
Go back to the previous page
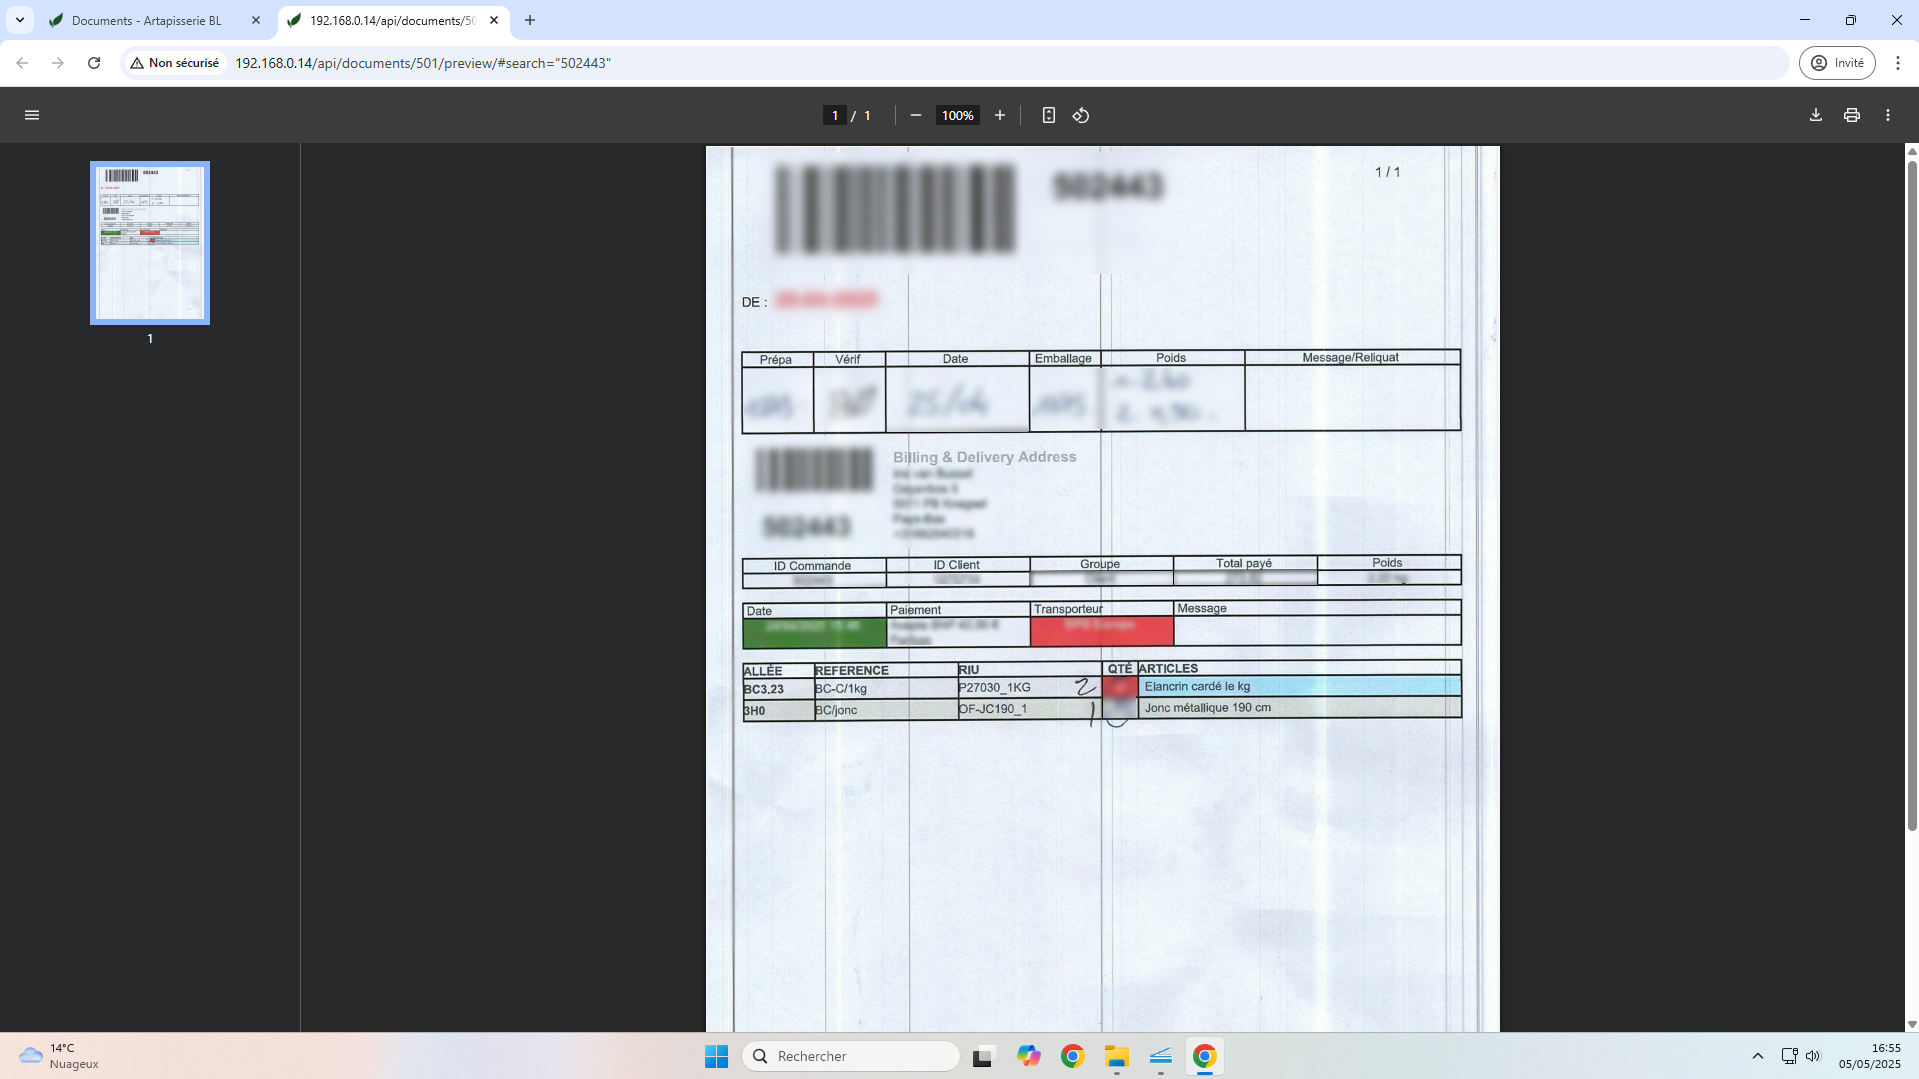22,63
